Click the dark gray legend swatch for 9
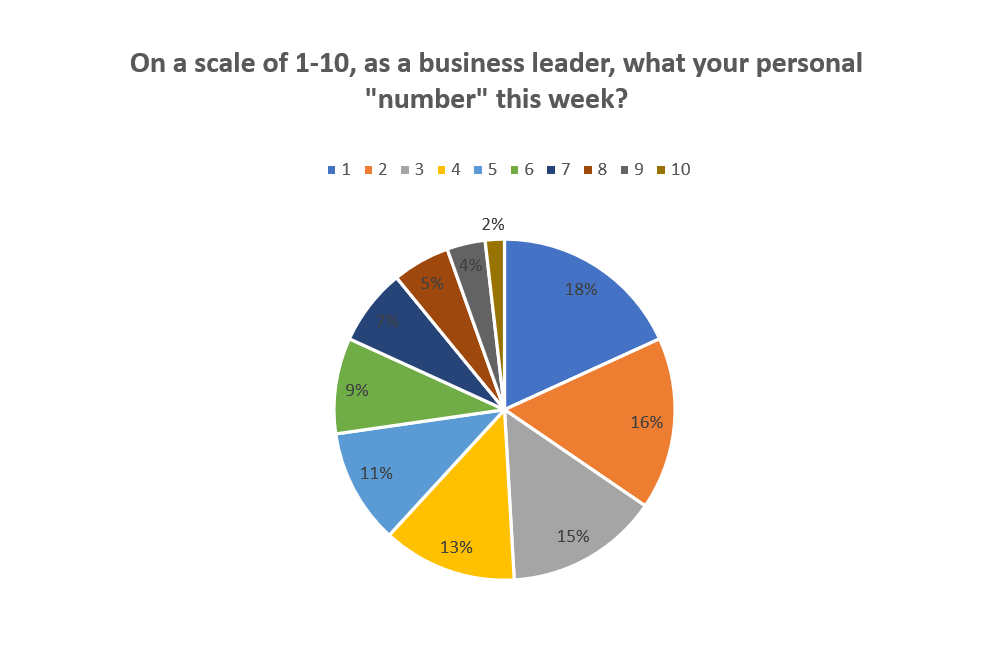The width and height of the screenshot is (1008, 648). [x=625, y=170]
